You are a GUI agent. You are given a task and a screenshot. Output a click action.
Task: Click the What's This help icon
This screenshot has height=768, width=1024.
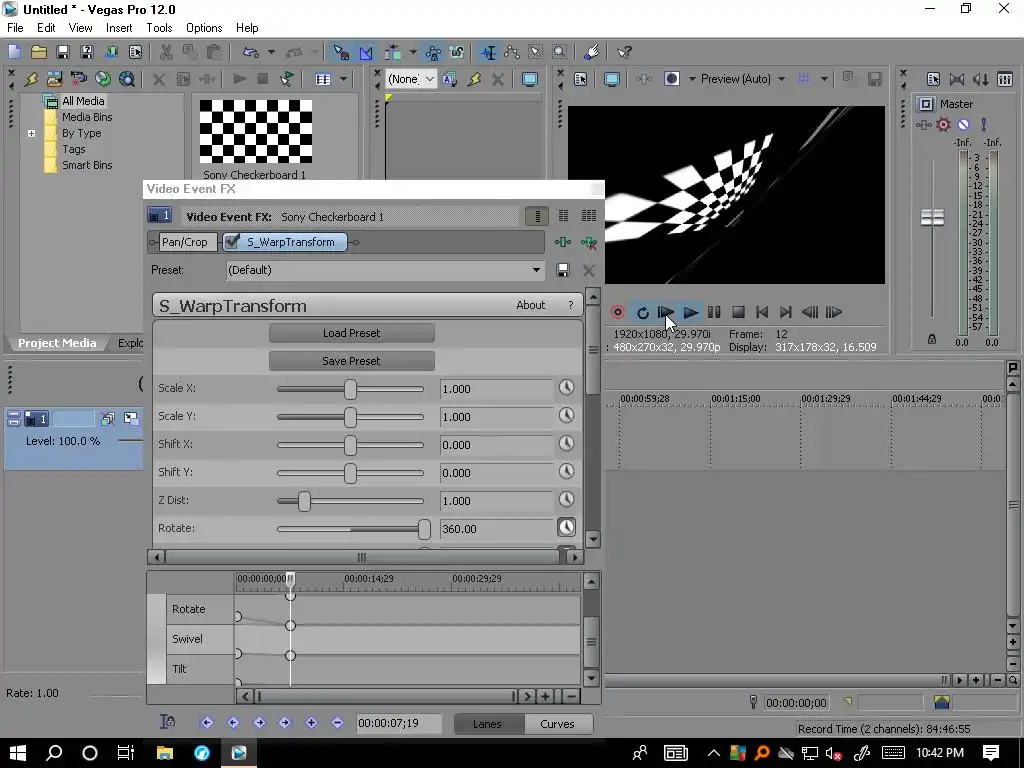tap(624, 52)
